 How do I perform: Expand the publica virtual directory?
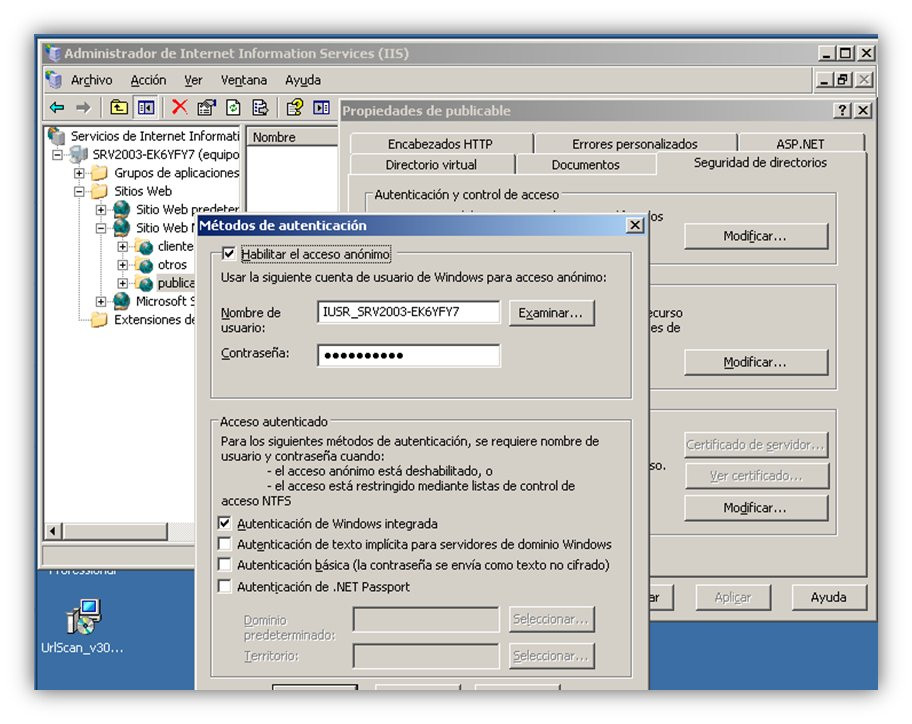tap(123, 283)
